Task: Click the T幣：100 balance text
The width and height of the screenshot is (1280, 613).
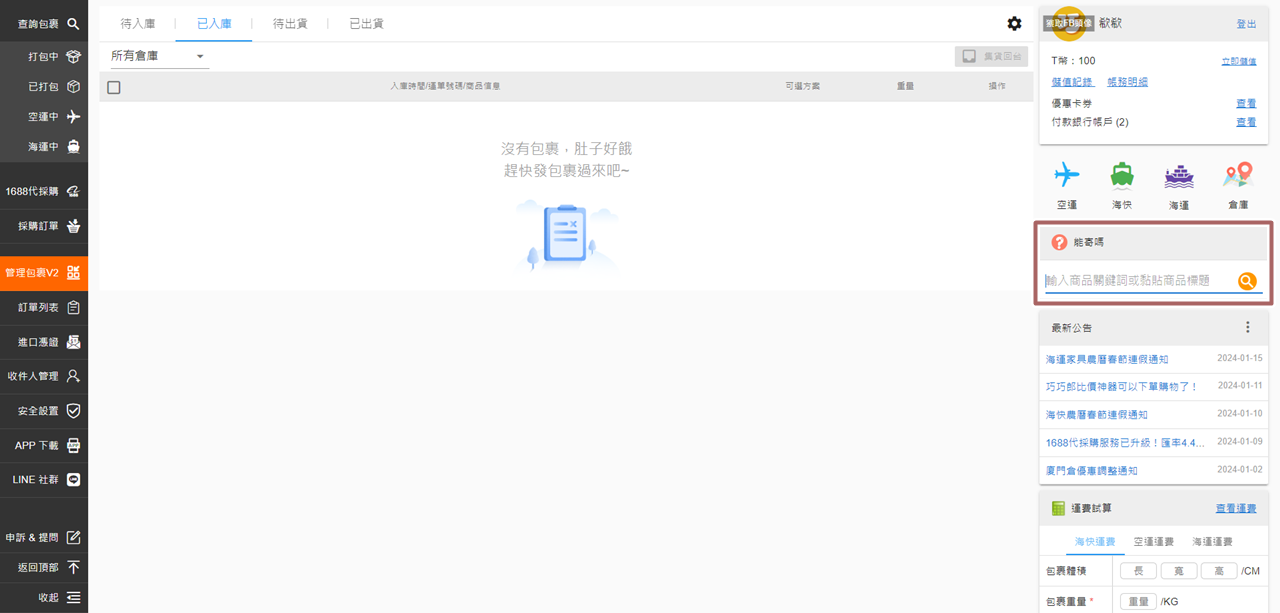Action: click(x=1073, y=61)
